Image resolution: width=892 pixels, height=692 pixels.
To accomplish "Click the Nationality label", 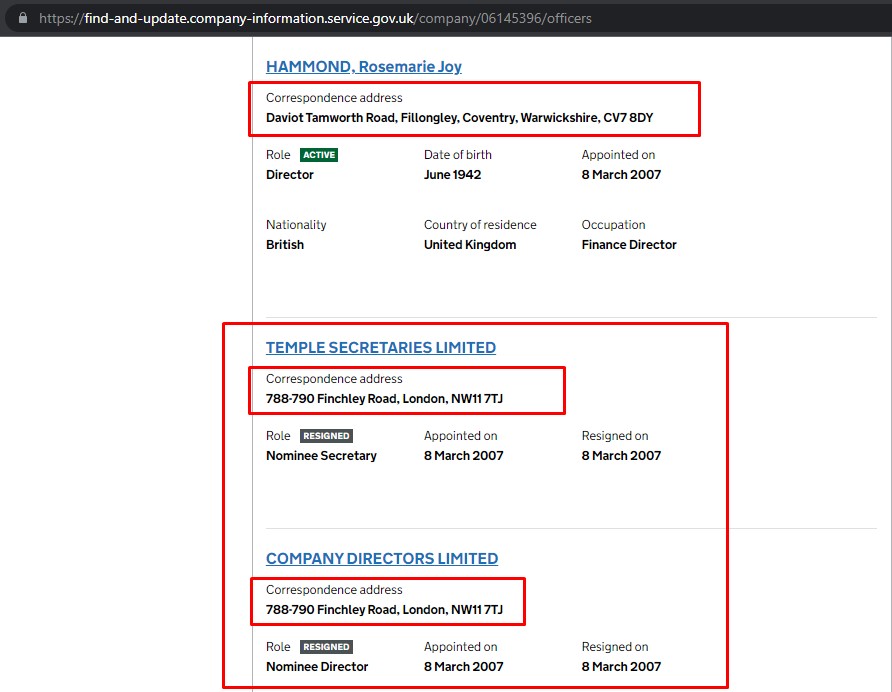I will click(296, 225).
